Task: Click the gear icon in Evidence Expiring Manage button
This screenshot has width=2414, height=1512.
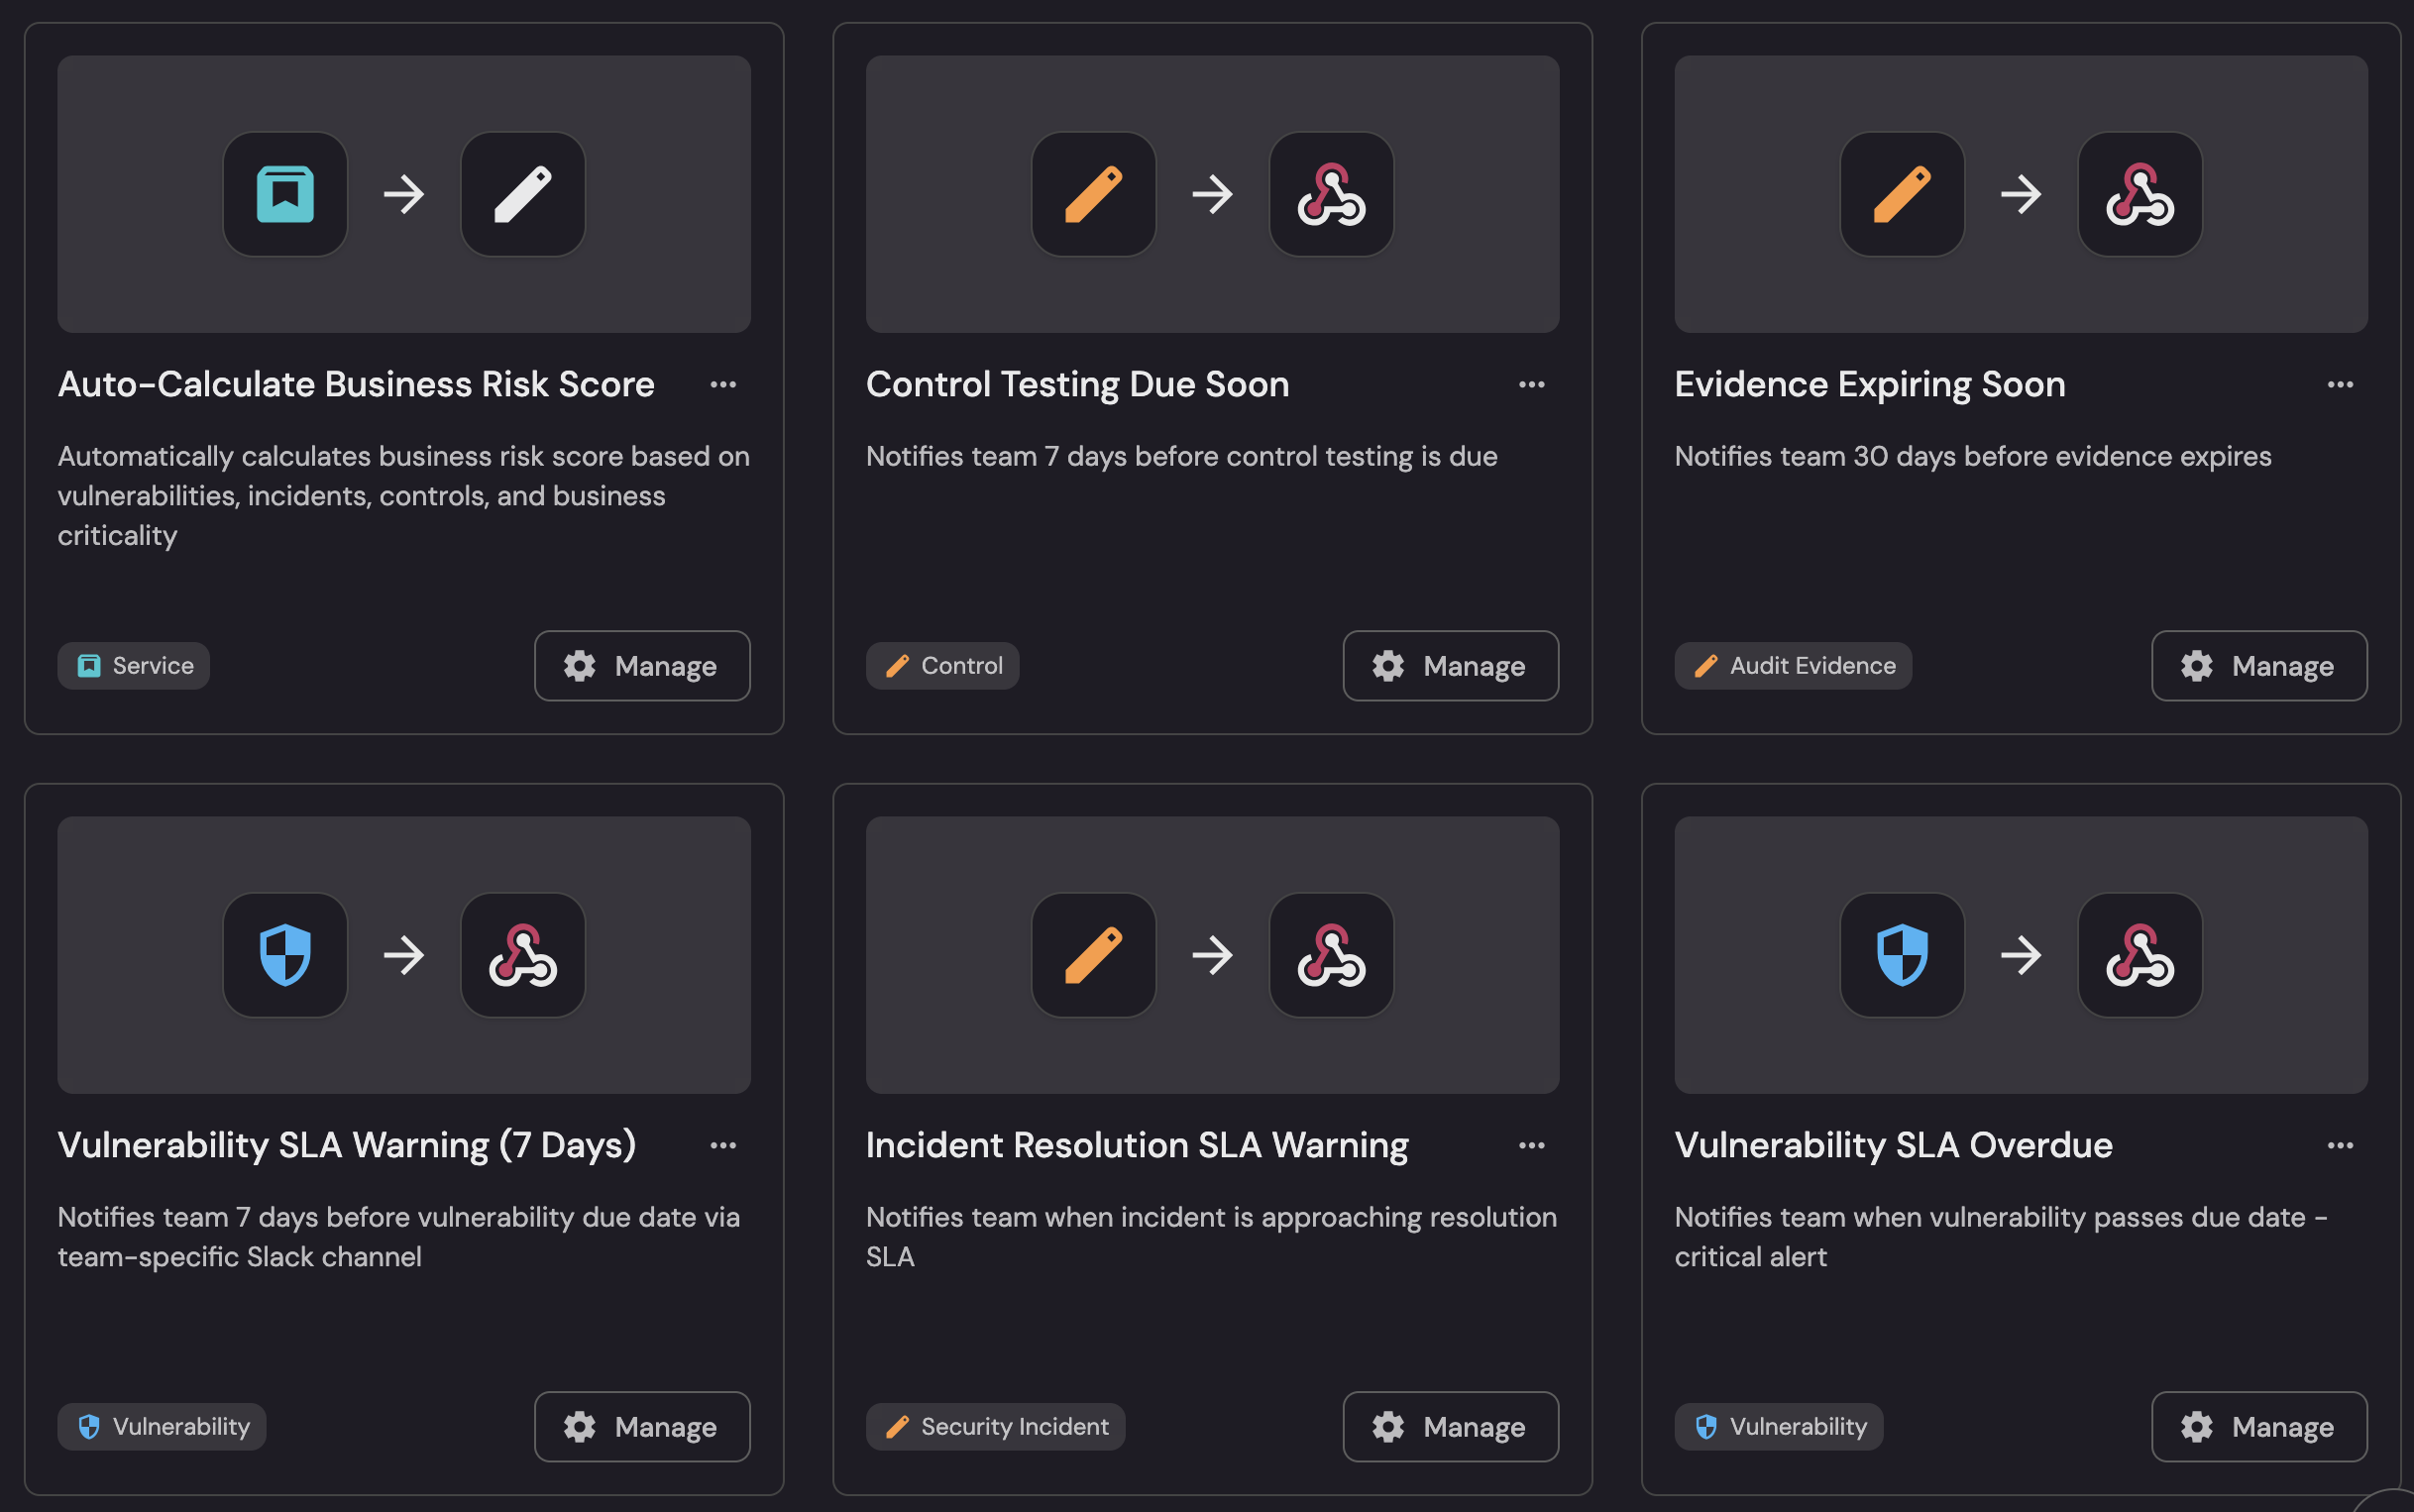Action: (x=2196, y=666)
